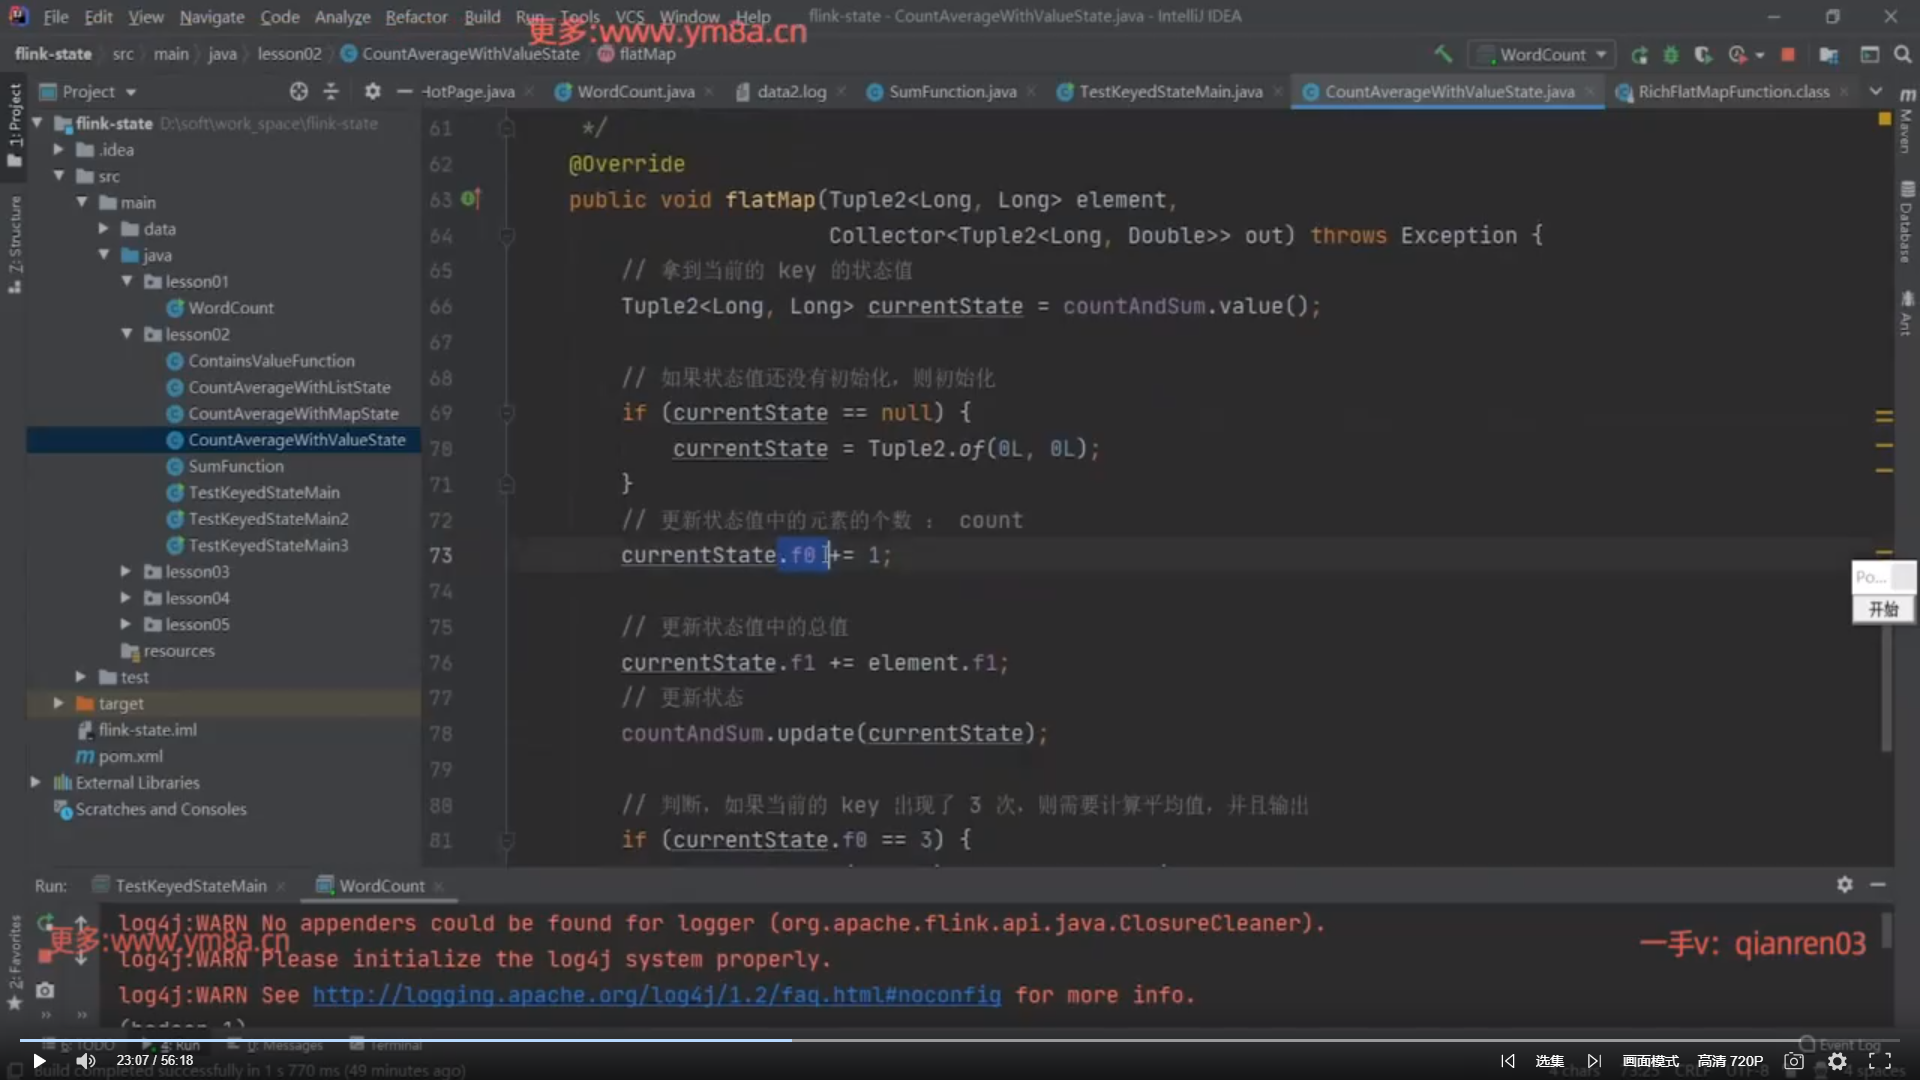Open the log4j FAQ hyperlink
Screen dimensions: 1920x1080
click(x=656, y=995)
